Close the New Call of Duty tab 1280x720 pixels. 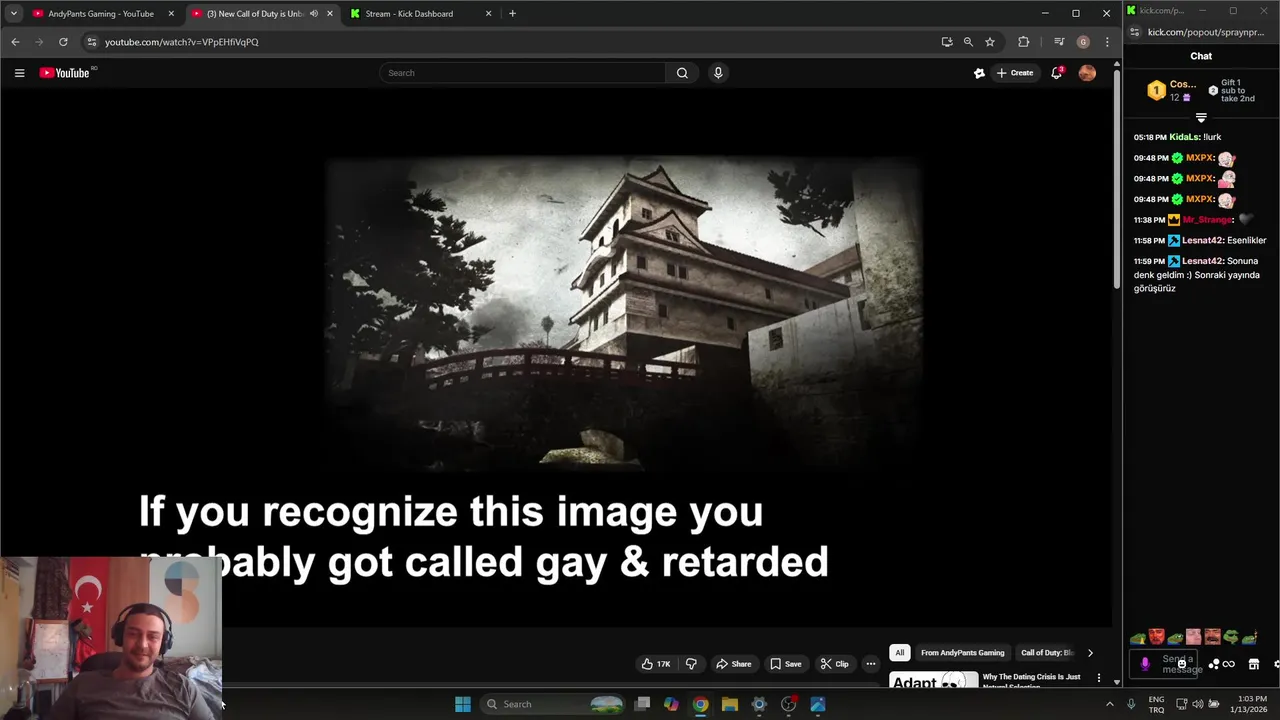pyautogui.click(x=330, y=14)
